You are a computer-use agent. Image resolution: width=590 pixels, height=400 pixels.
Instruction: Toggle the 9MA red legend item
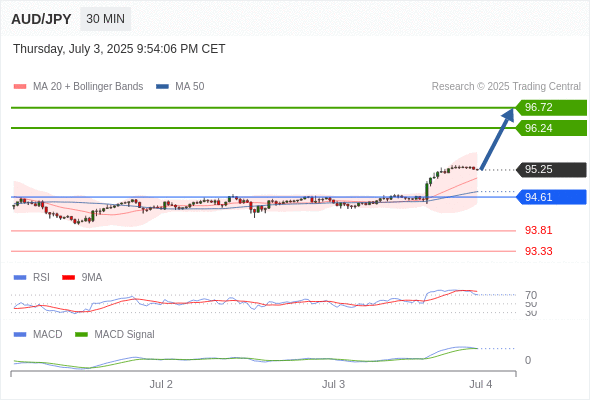[x=82, y=278]
